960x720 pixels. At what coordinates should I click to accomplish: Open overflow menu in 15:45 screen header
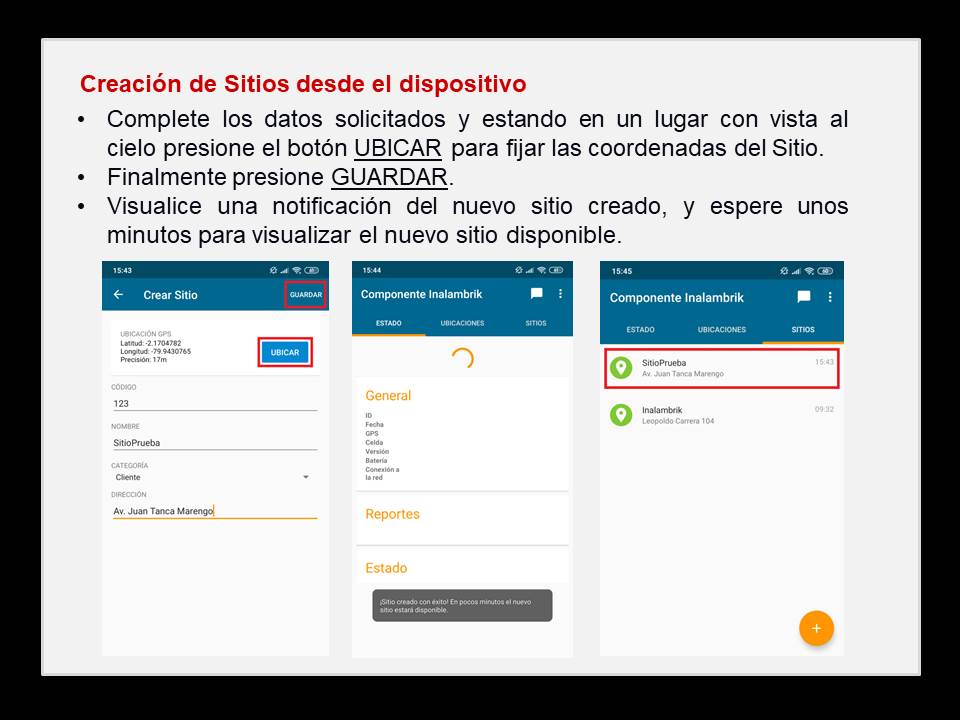[830, 297]
